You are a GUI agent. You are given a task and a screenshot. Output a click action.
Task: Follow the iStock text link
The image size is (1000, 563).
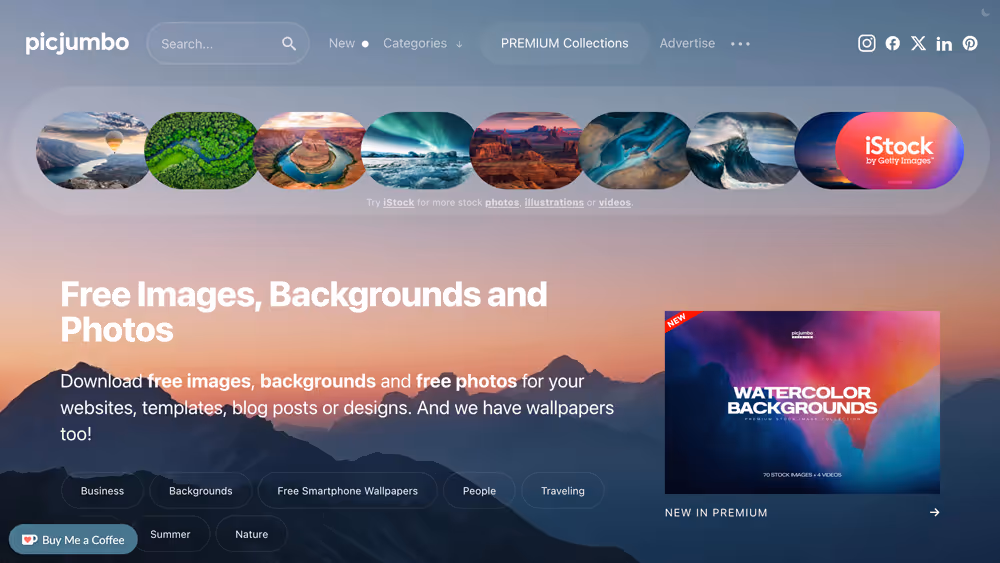(399, 202)
